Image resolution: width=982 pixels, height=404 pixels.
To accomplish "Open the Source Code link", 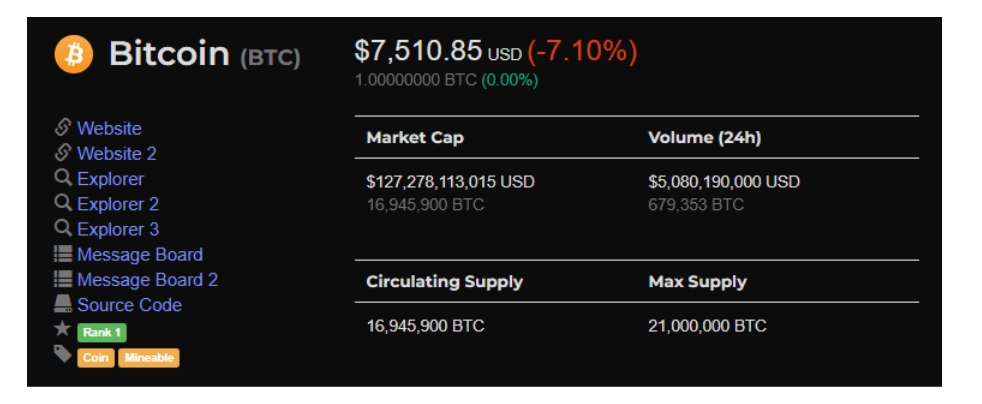I will 129,305.
